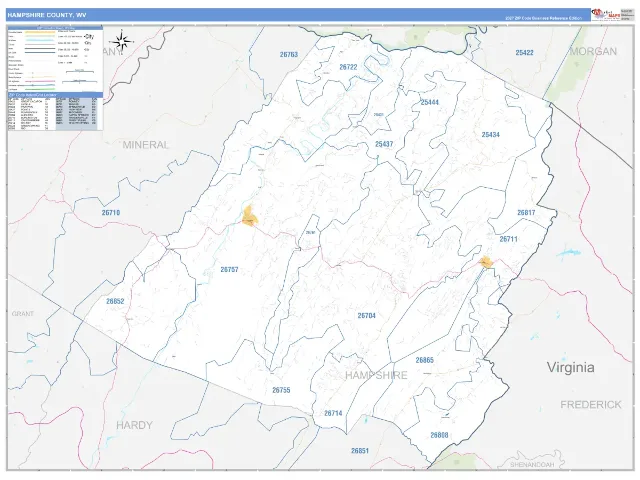Click ZIP code label 26714
Screen dimensions: 640x480
[x=333, y=413]
